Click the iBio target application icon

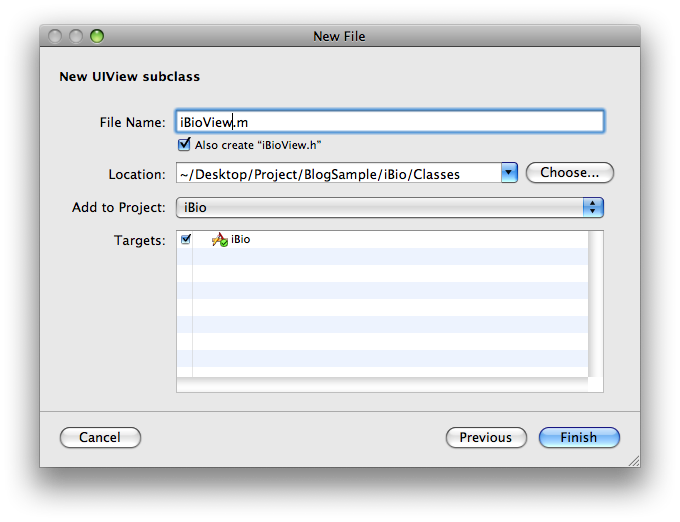[220, 239]
